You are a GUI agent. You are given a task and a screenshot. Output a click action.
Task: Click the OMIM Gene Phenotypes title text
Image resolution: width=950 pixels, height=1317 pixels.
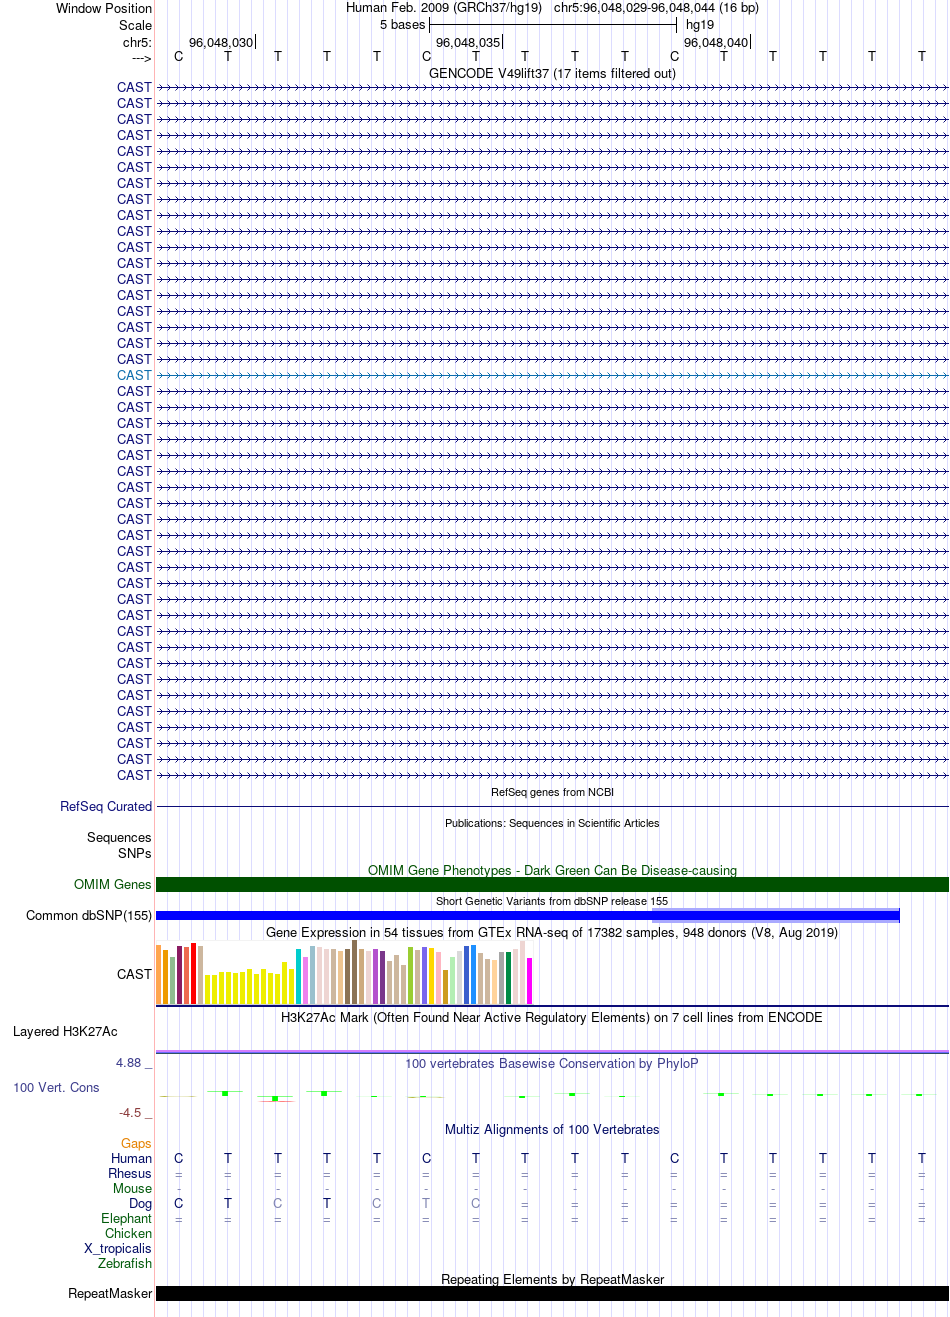point(552,870)
